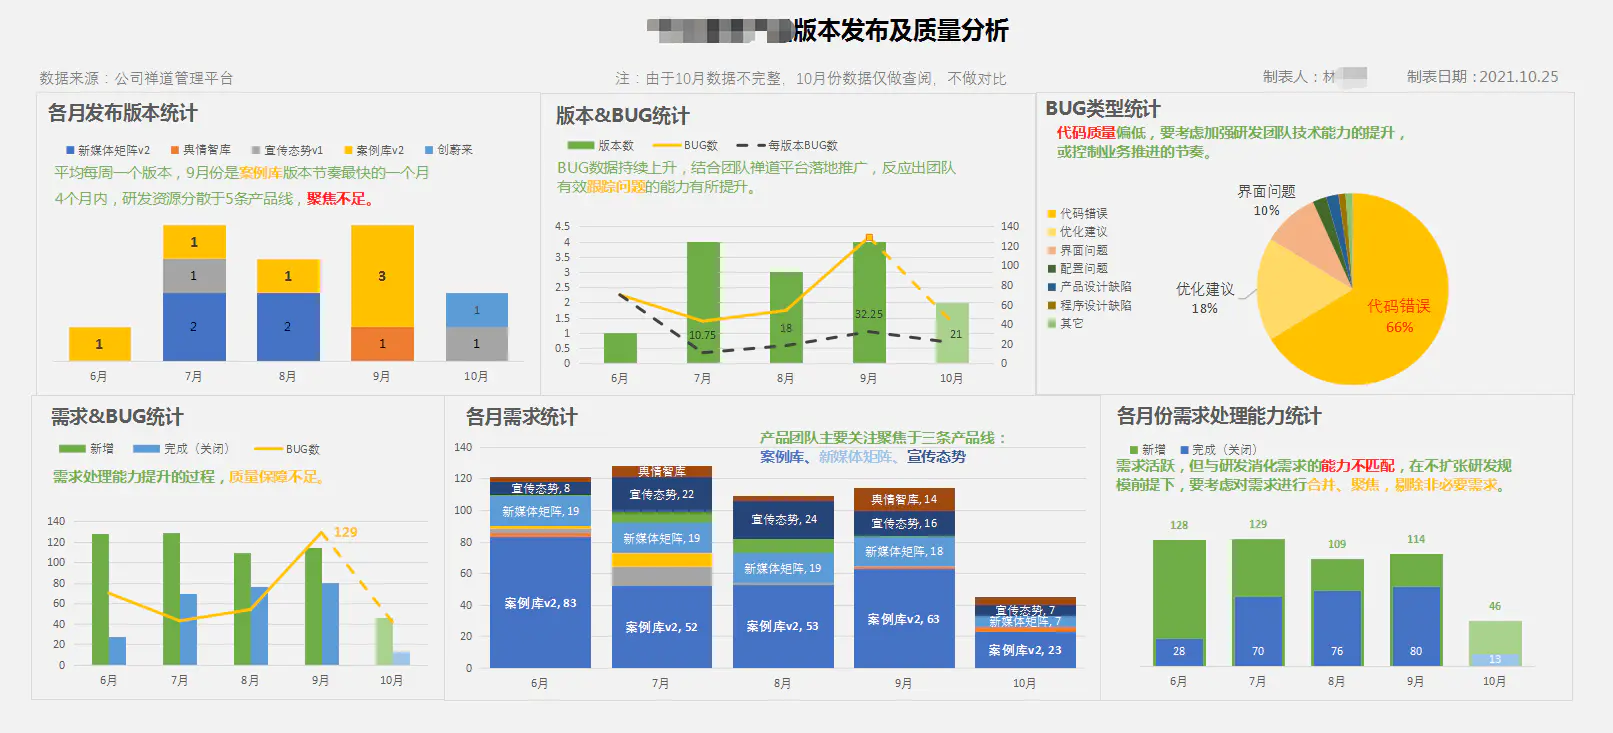Select the 制表日期：2021.10.25 text
Image resolution: width=1613 pixels, height=733 pixels.
click(x=1482, y=77)
